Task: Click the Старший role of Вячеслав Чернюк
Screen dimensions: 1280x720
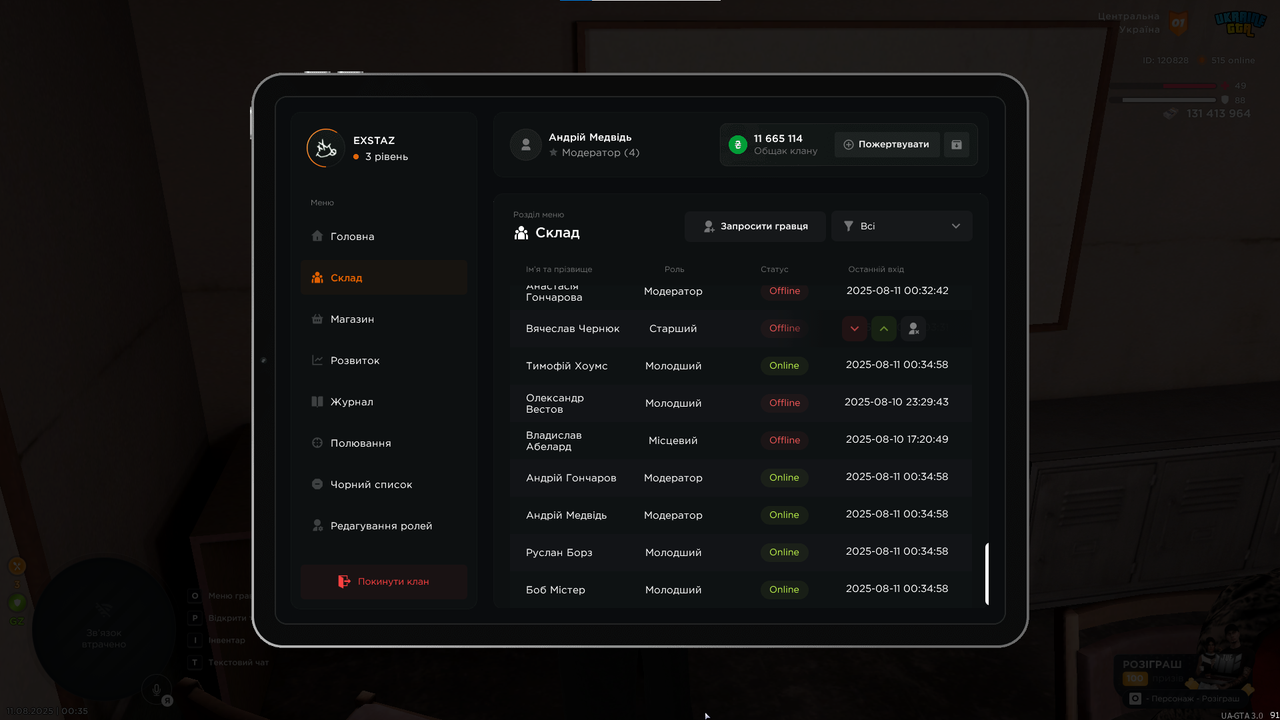Action: pos(673,329)
